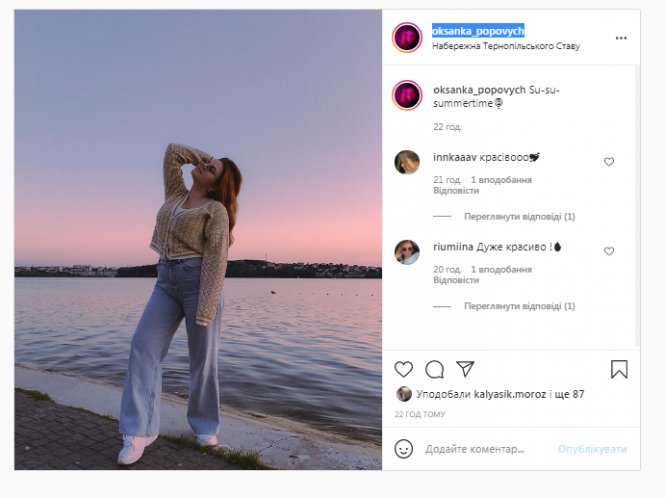The image size is (665, 498).
Task: Reply to innkaaav's comment via Відповісти
Action: pos(449,190)
